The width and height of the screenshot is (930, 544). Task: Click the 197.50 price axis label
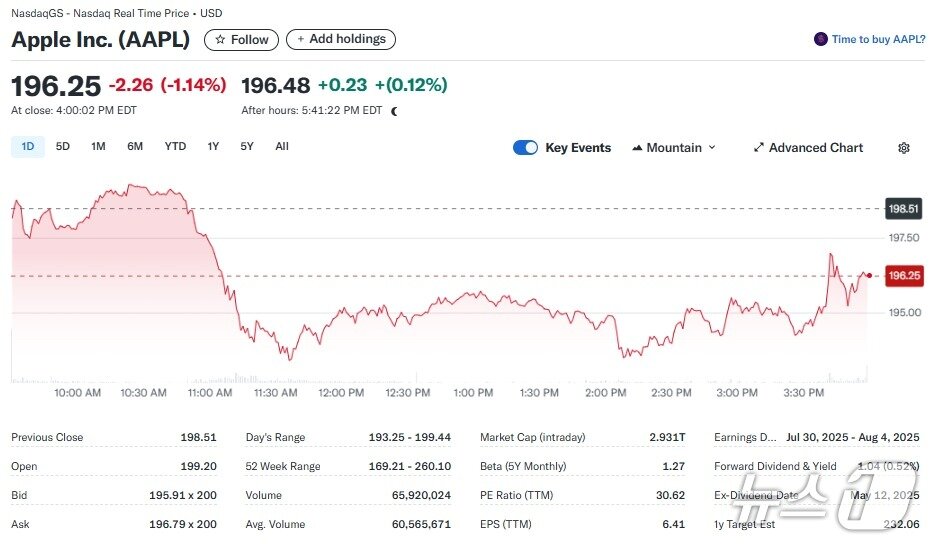[904, 238]
